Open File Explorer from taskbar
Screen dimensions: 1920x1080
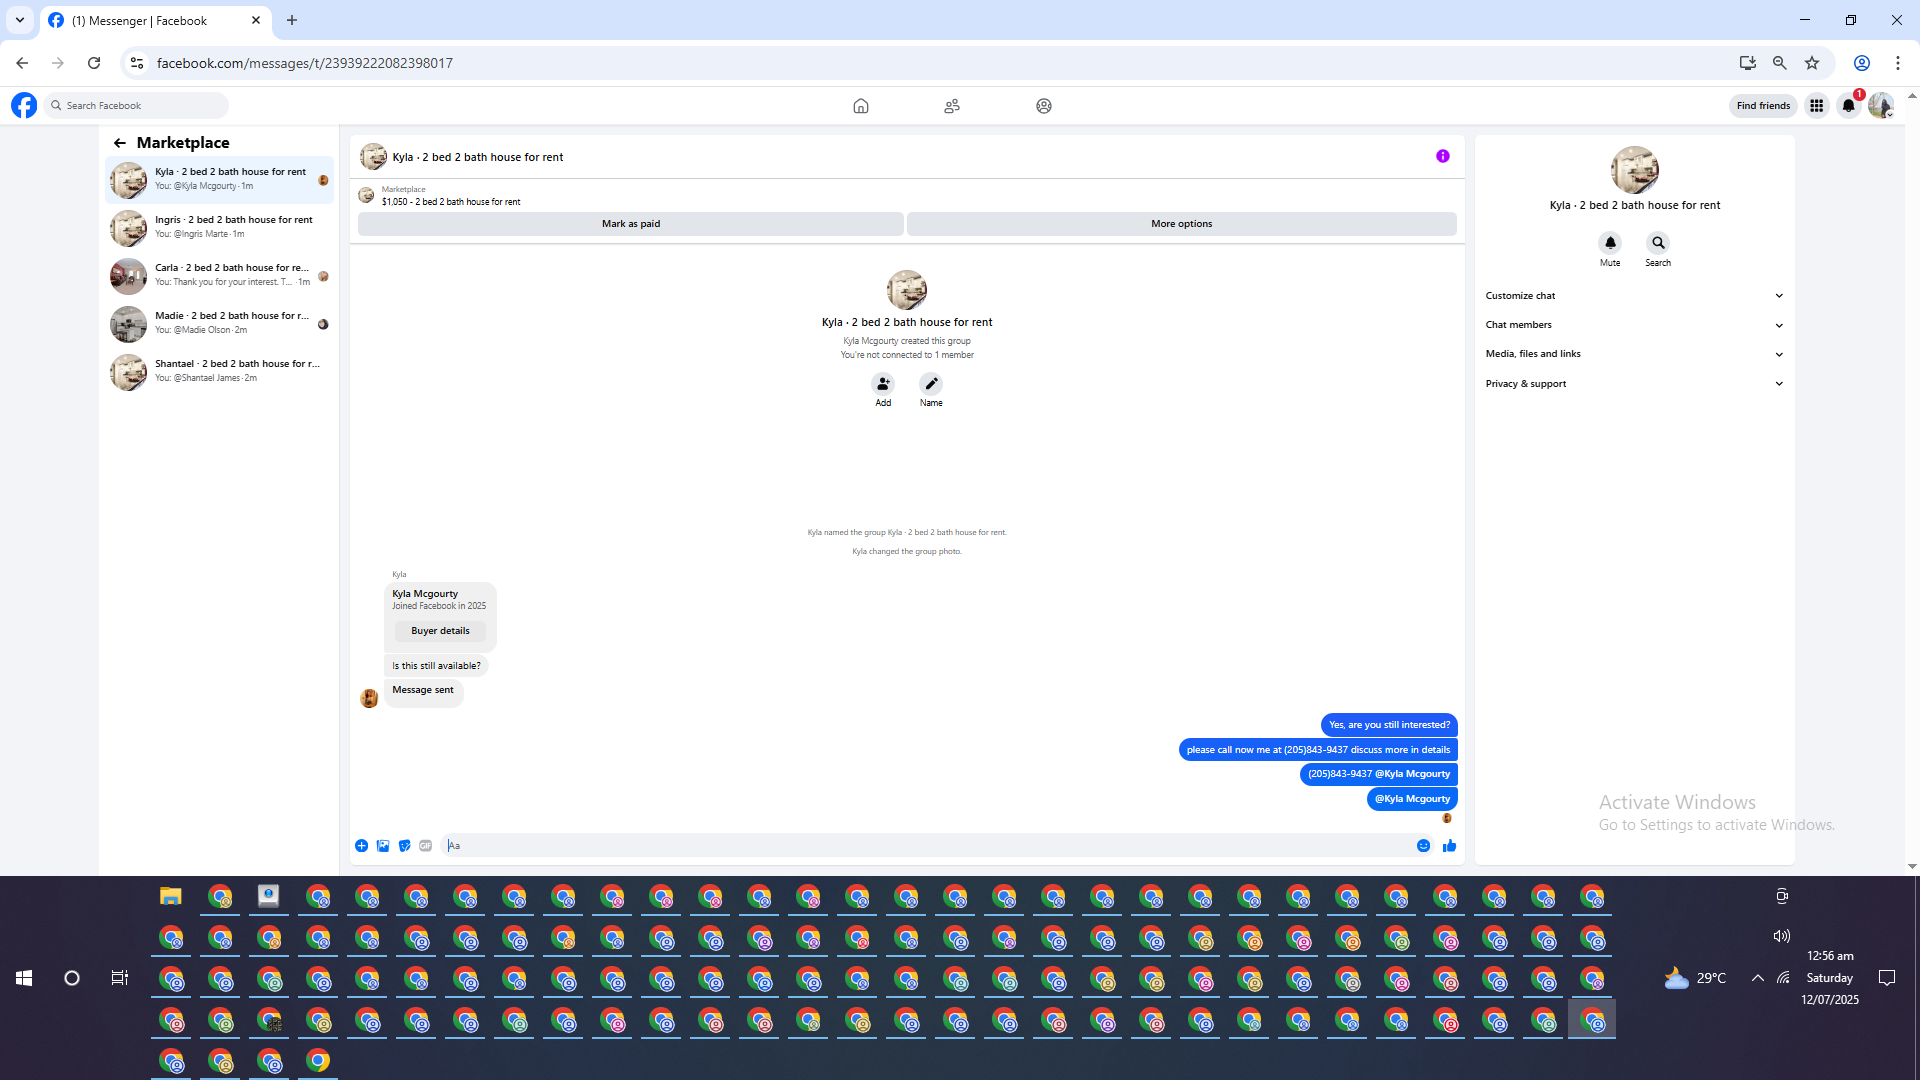point(171,896)
